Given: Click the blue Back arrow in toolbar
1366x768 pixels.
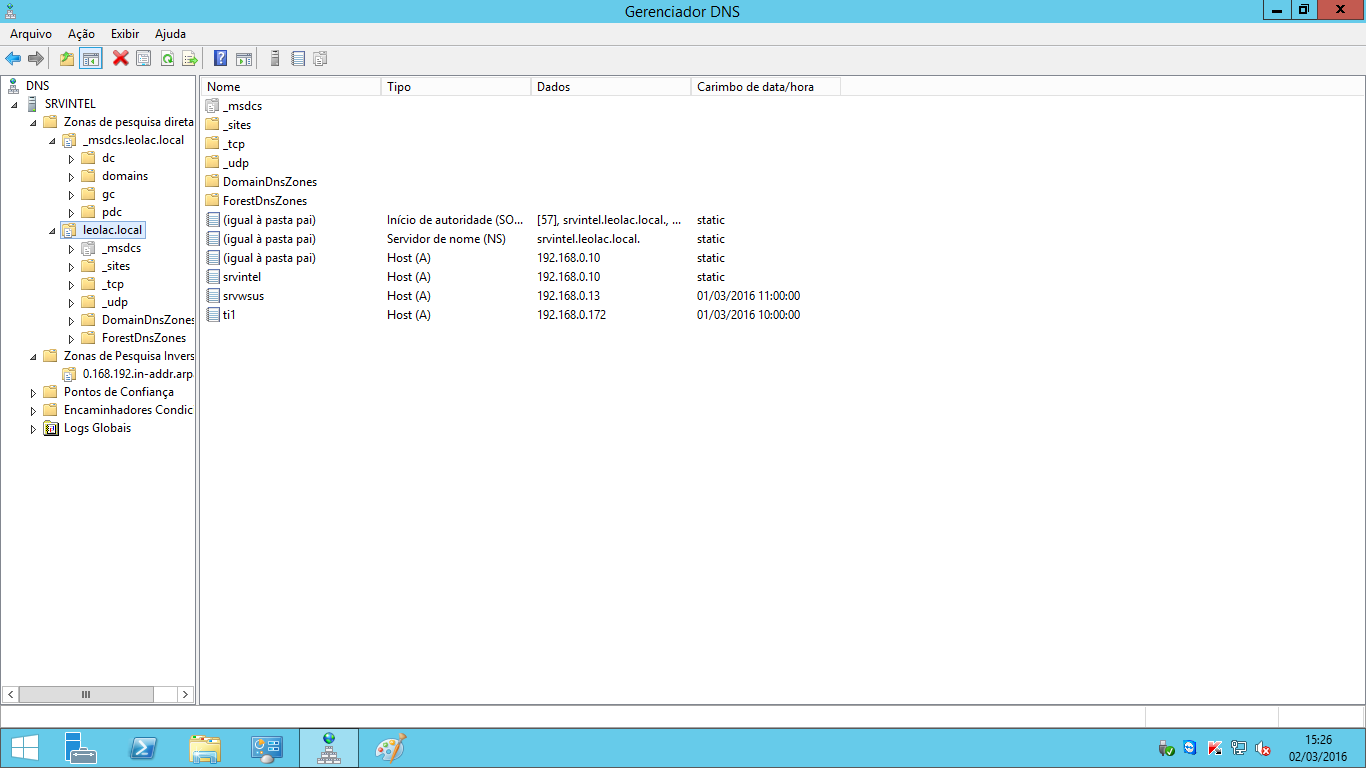Looking at the screenshot, I should (x=13, y=59).
